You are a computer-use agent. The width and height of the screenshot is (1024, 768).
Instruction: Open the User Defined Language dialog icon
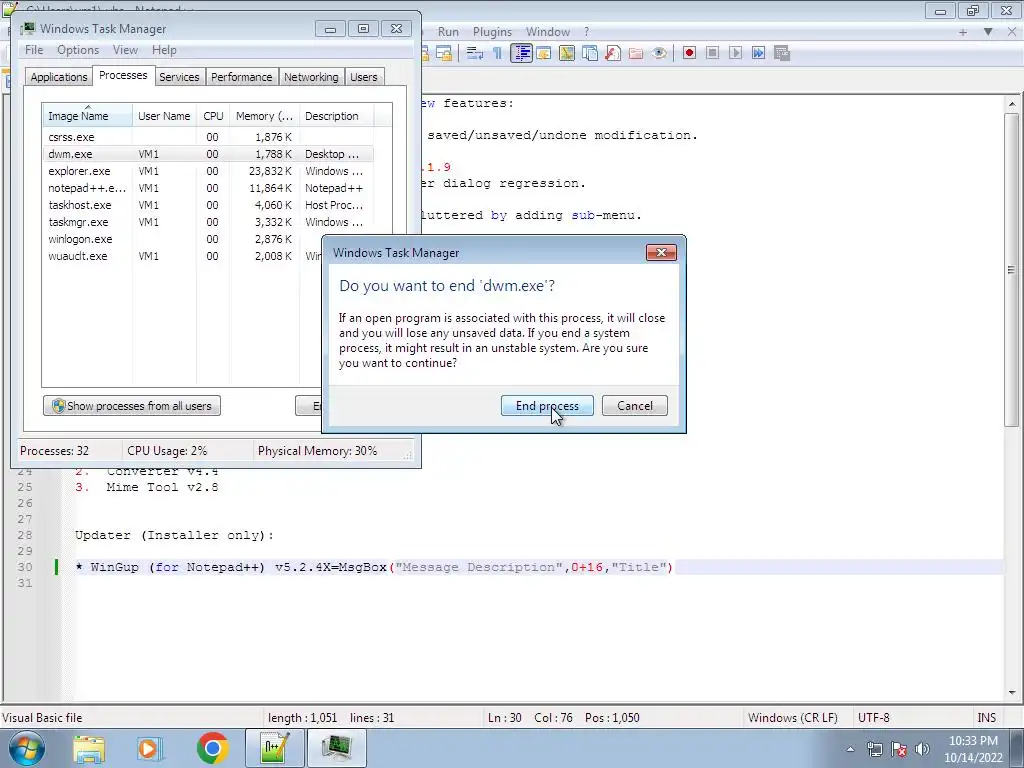543,54
